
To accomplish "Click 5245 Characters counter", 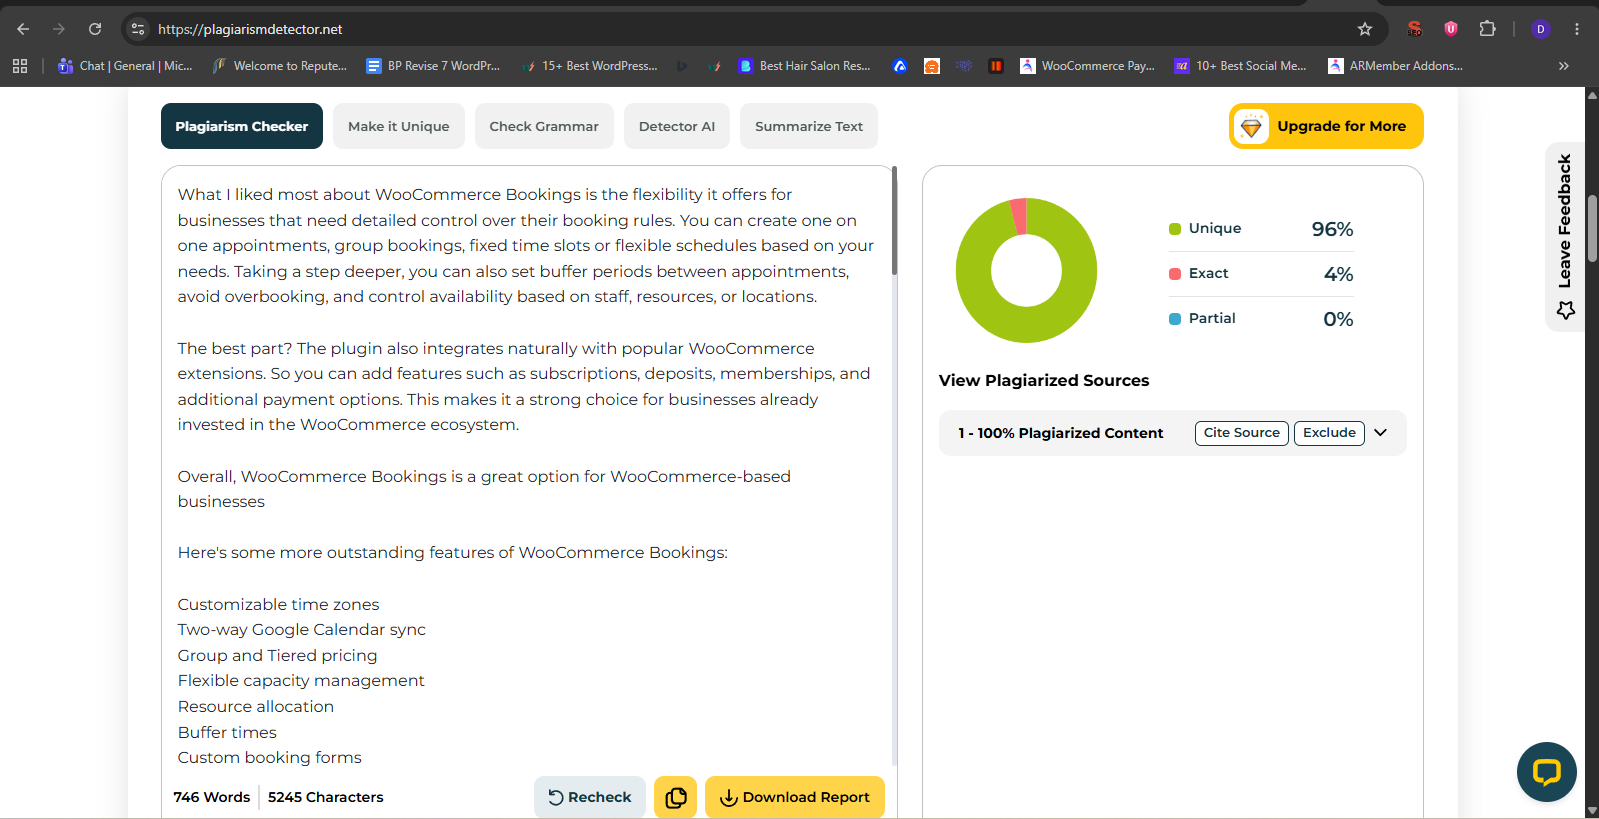I will [x=326, y=797].
